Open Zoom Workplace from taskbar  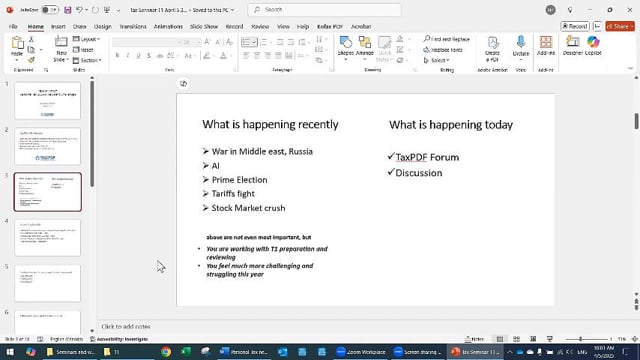pos(360,352)
